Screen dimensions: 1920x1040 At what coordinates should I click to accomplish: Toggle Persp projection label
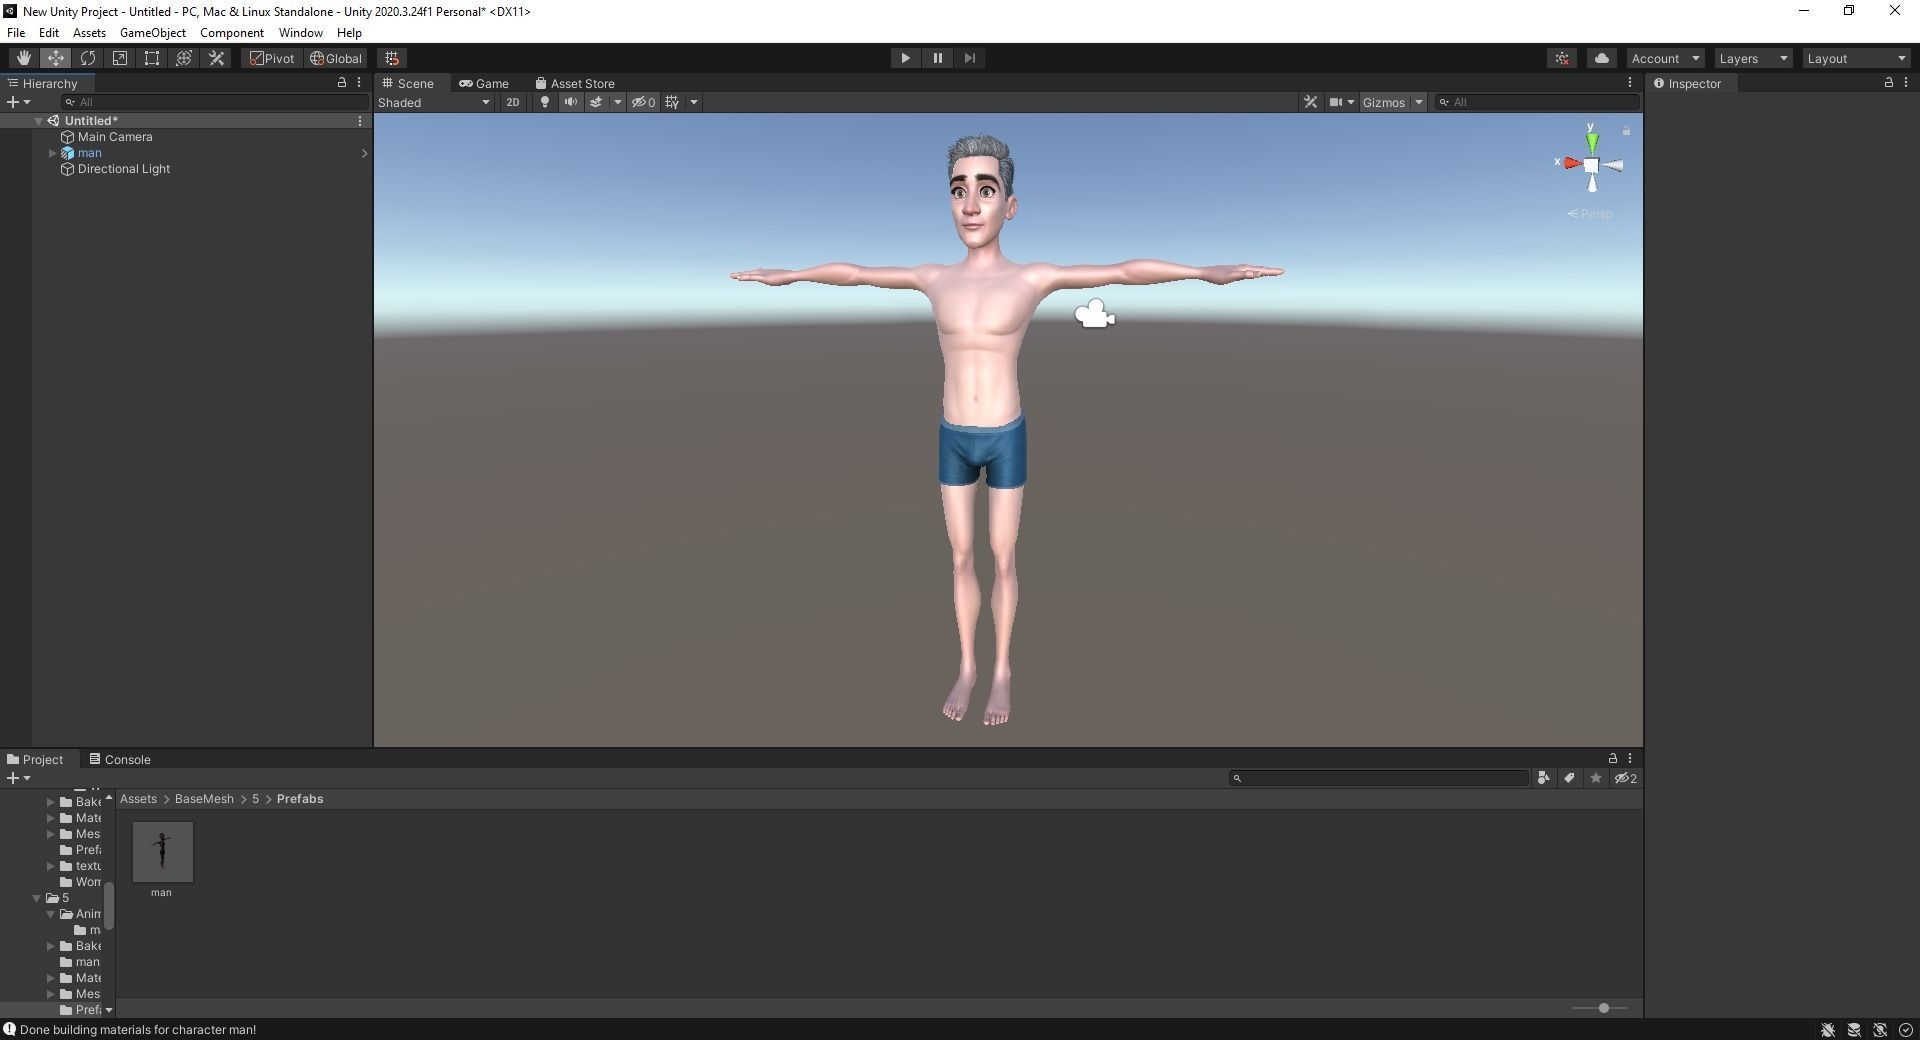1590,214
